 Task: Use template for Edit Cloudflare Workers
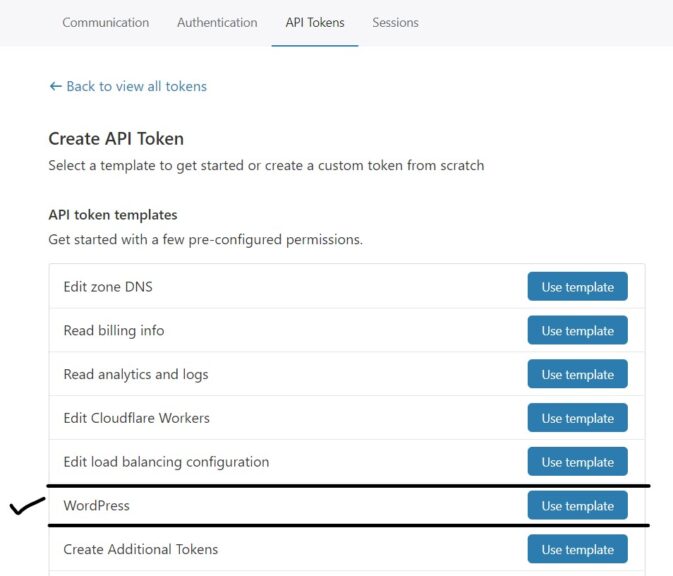click(577, 418)
